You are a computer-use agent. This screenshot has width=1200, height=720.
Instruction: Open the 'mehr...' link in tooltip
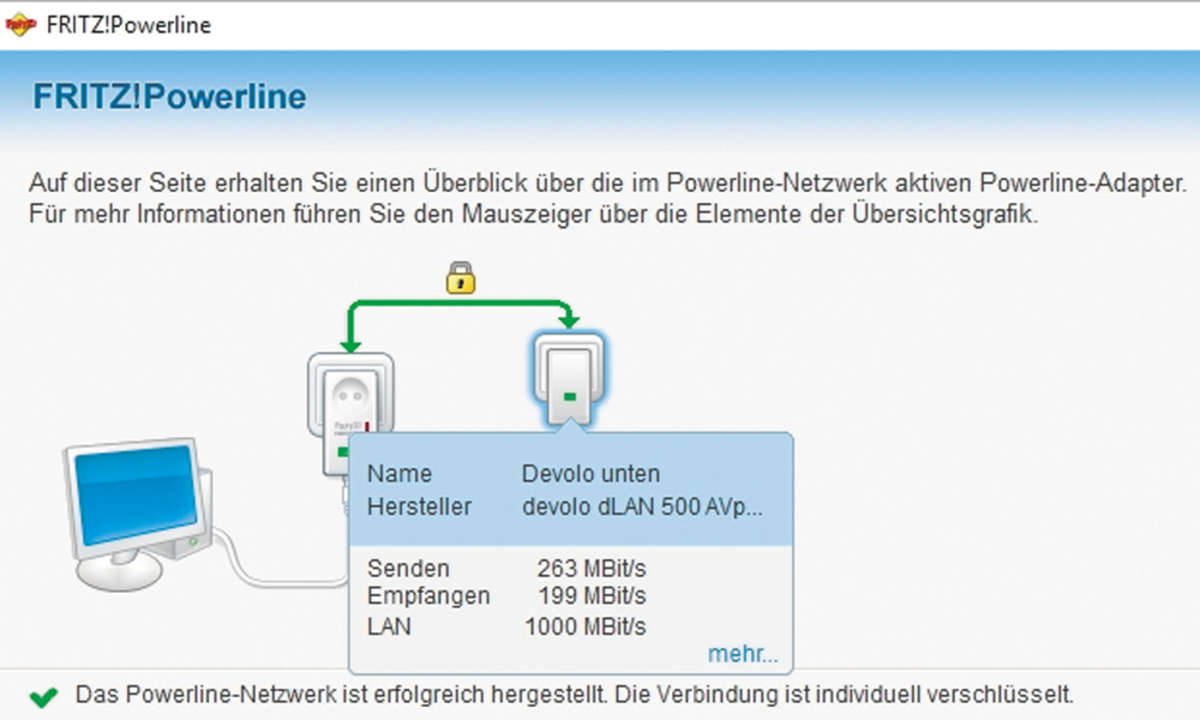pyautogui.click(x=742, y=654)
